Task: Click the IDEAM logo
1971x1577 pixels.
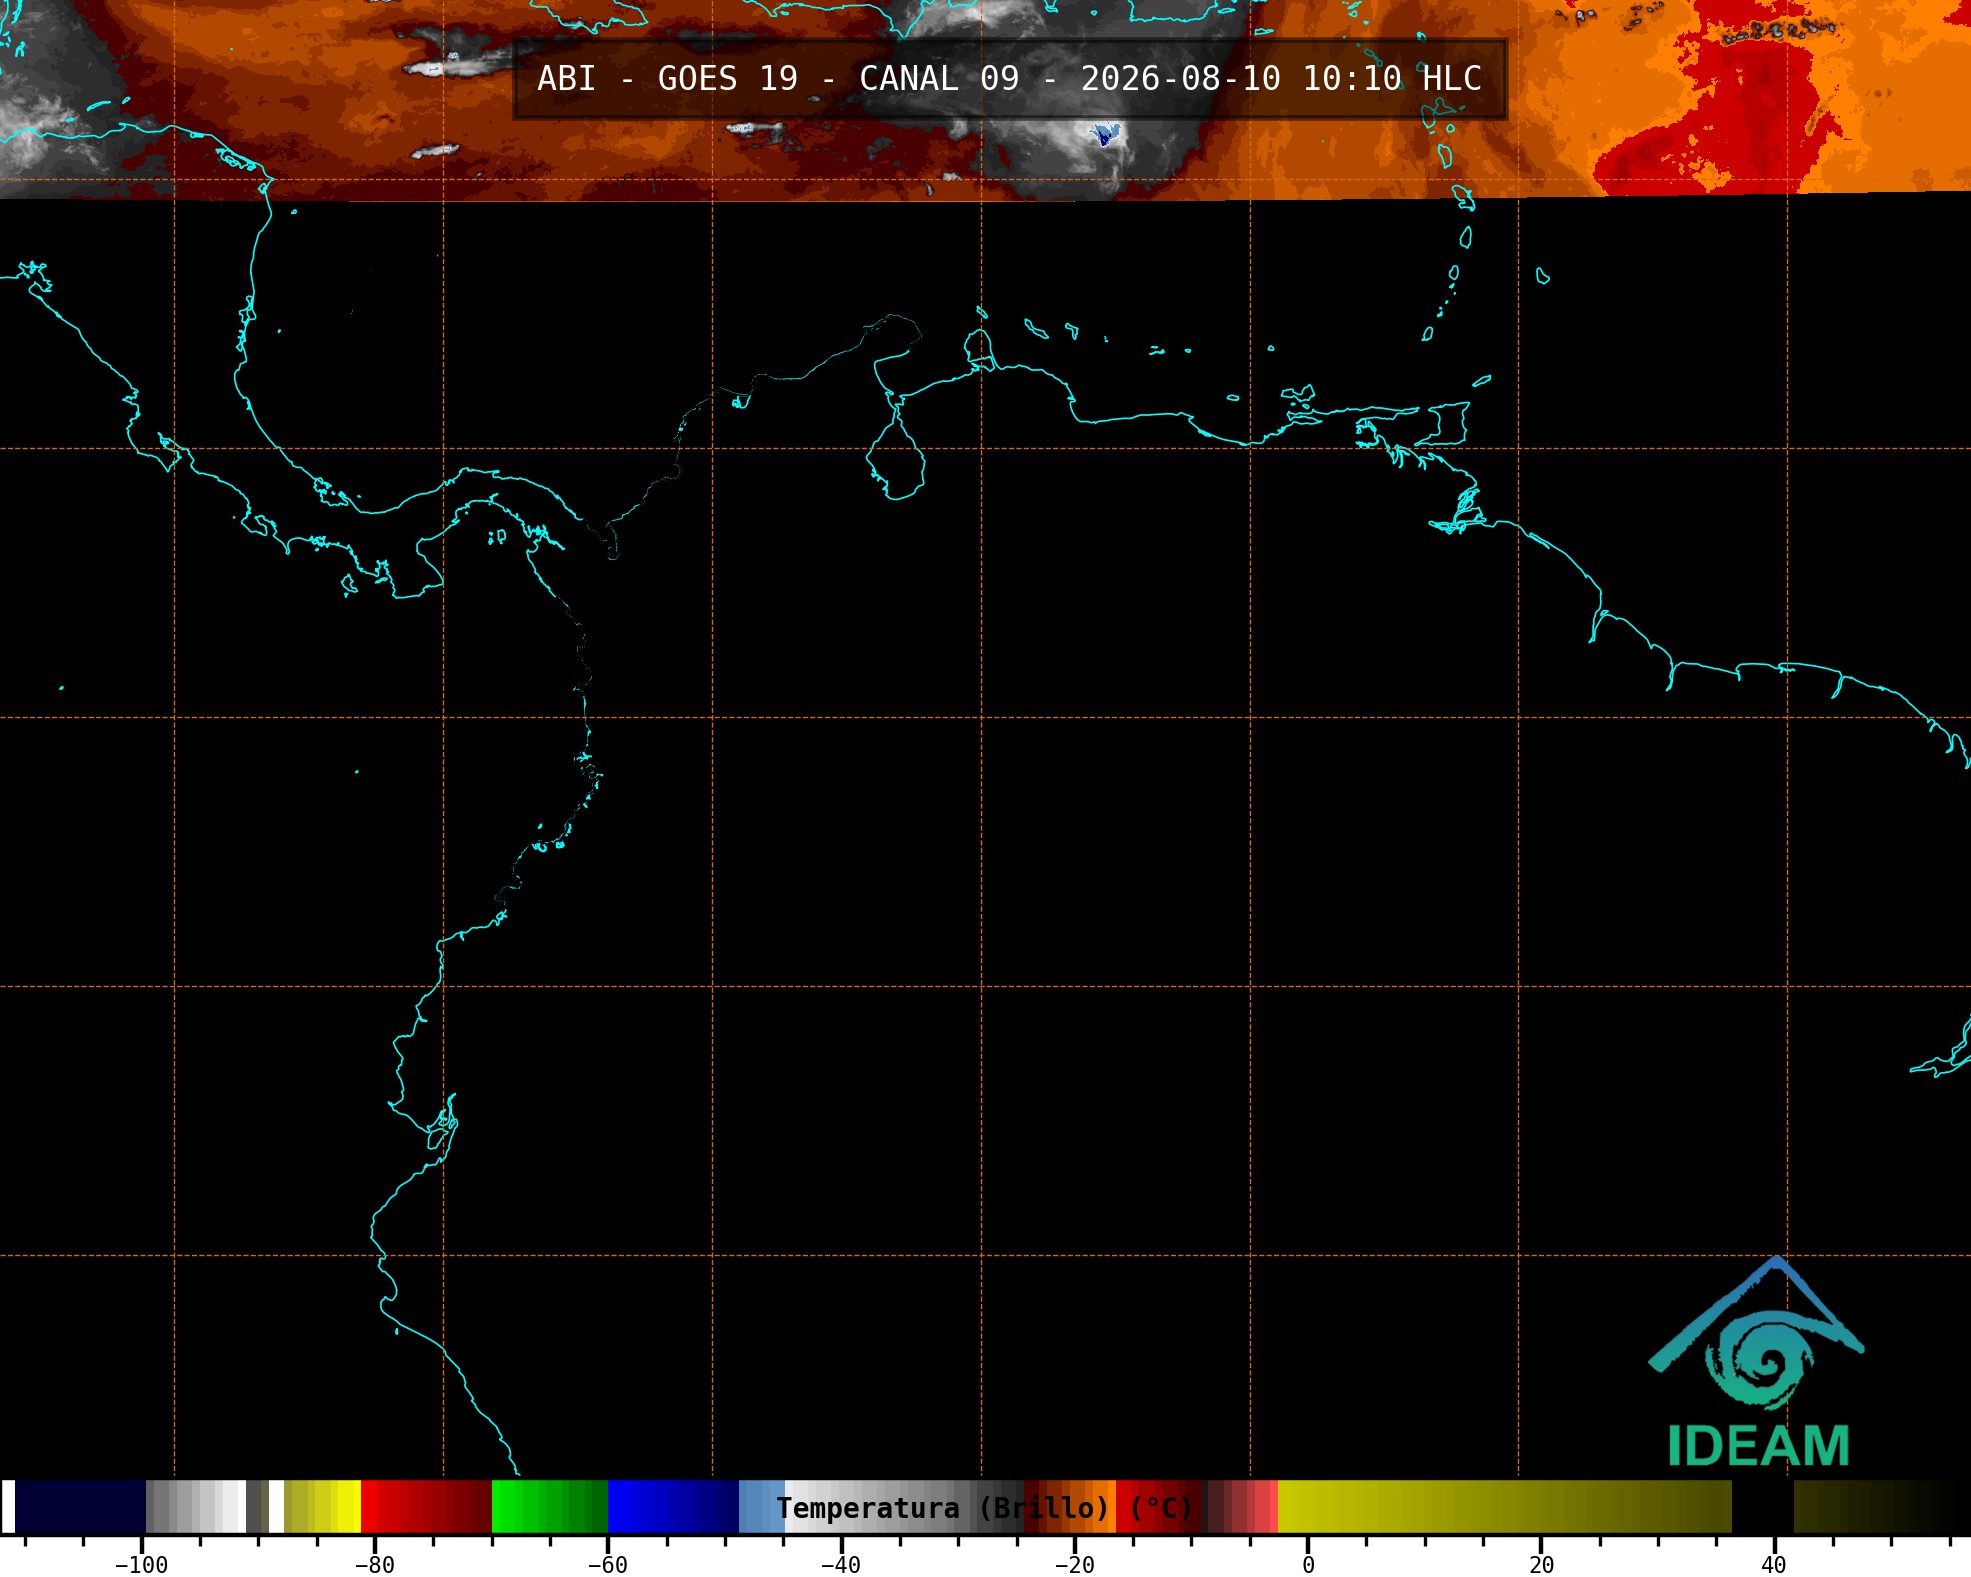Action: (1757, 1362)
